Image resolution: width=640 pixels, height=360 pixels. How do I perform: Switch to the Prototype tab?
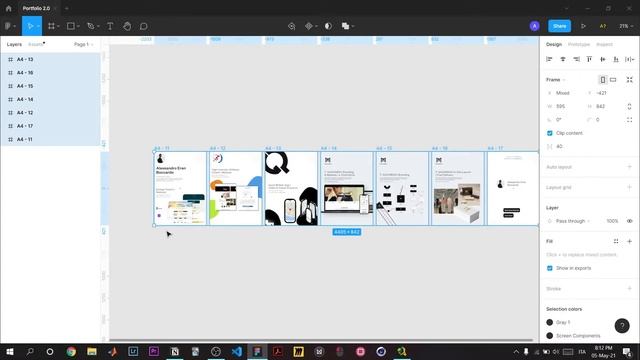[579, 44]
